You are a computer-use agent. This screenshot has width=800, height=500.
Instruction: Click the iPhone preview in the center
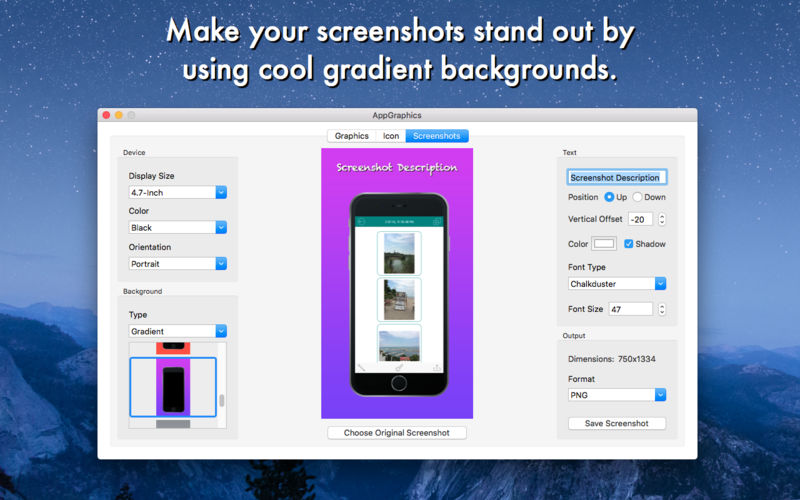(x=399, y=294)
